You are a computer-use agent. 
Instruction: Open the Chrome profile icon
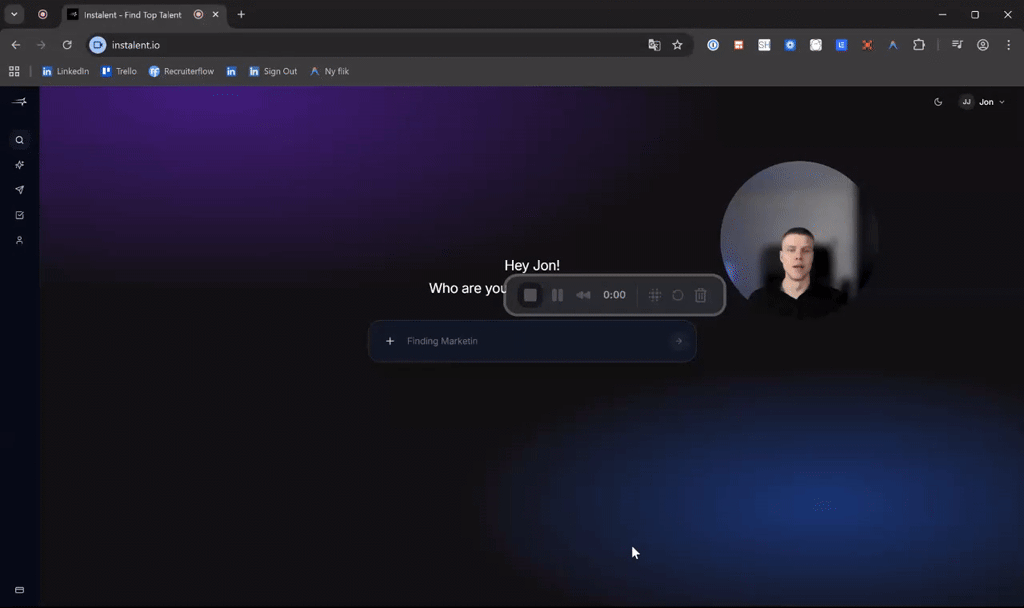coord(982,45)
